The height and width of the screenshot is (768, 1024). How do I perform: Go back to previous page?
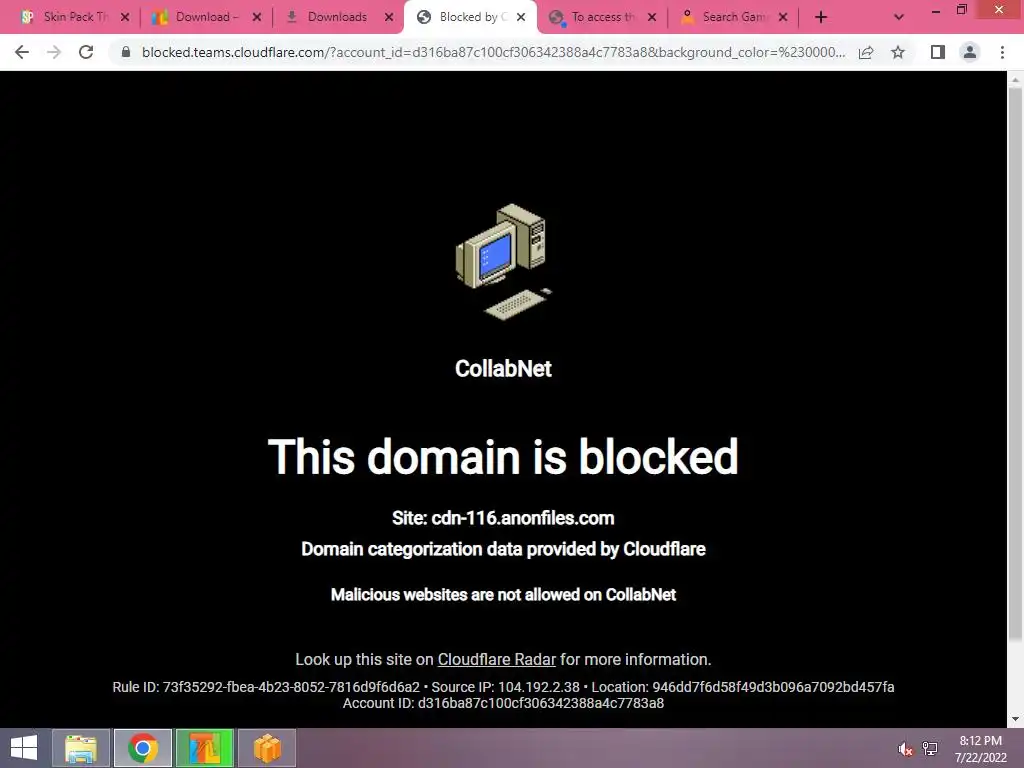(22, 52)
